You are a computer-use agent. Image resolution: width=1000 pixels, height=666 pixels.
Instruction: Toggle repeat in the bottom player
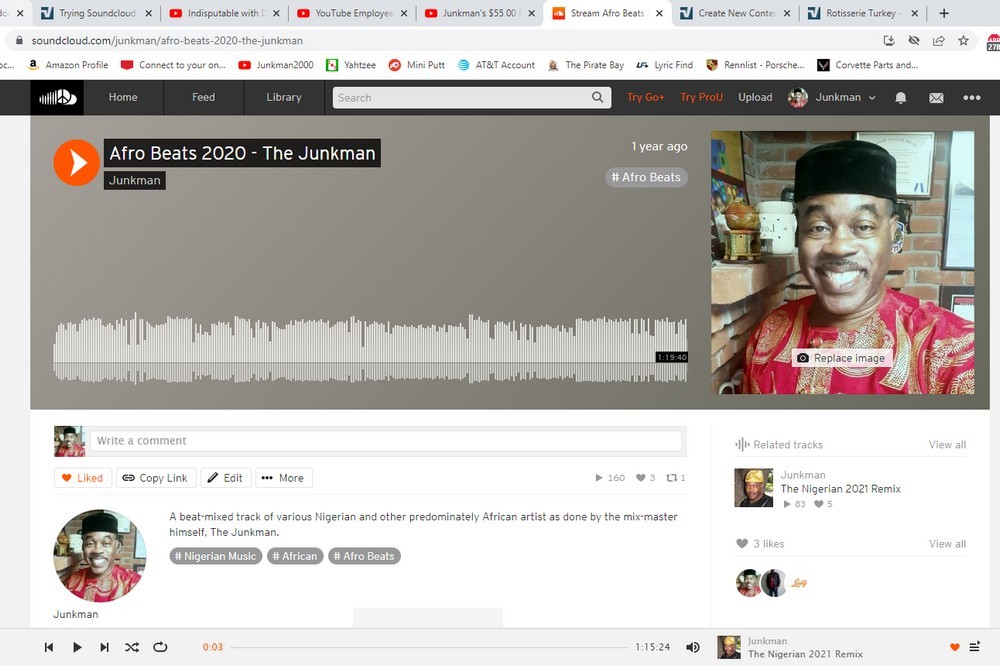click(160, 647)
